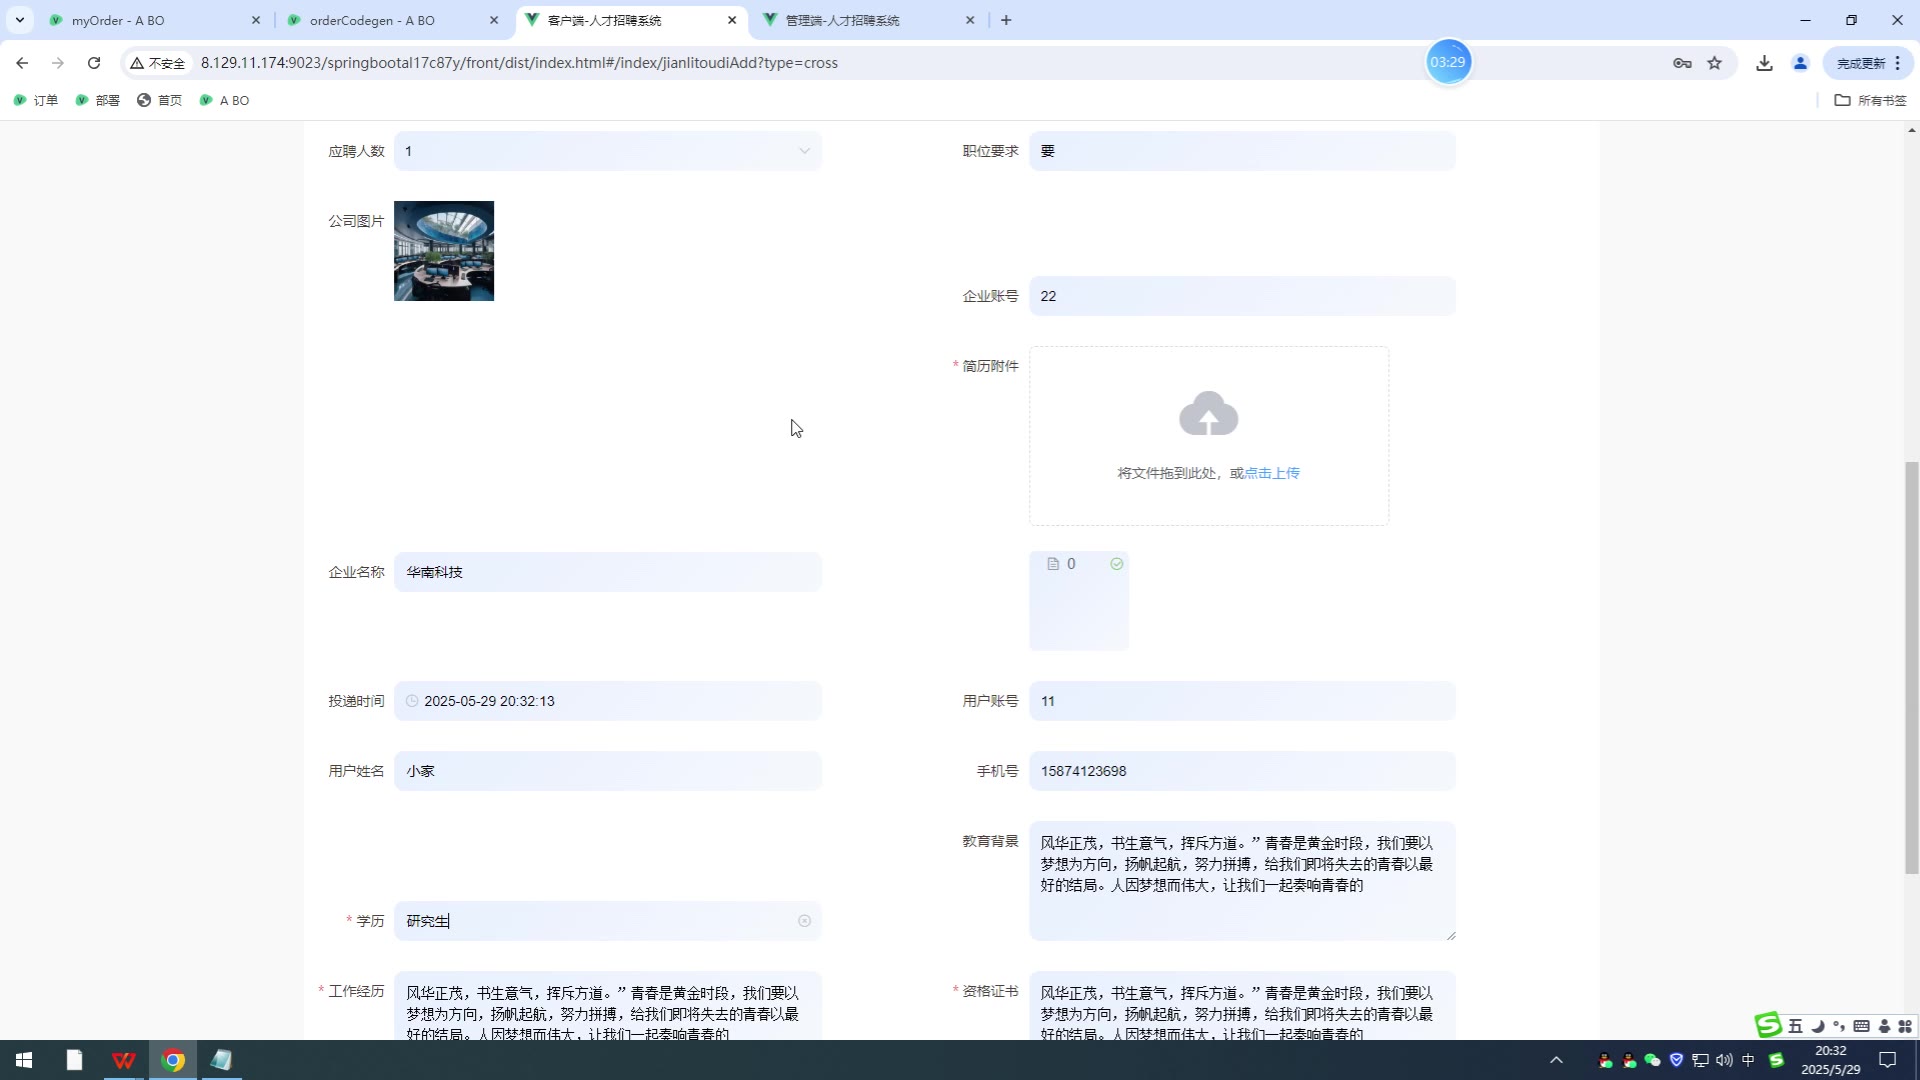Click uploaded file success checkmark
The height and width of the screenshot is (1080, 1920).
pos(1117,564)
